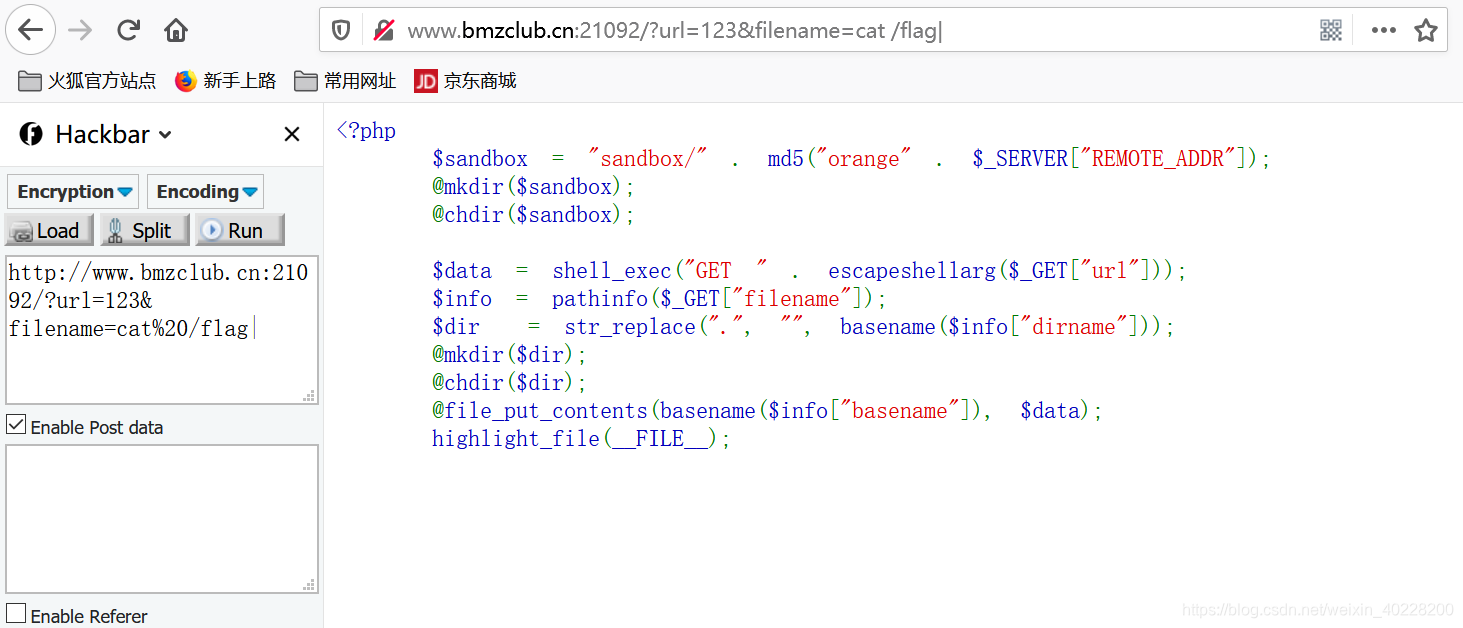Click the Hackbar logo icon

coord(31,134)
